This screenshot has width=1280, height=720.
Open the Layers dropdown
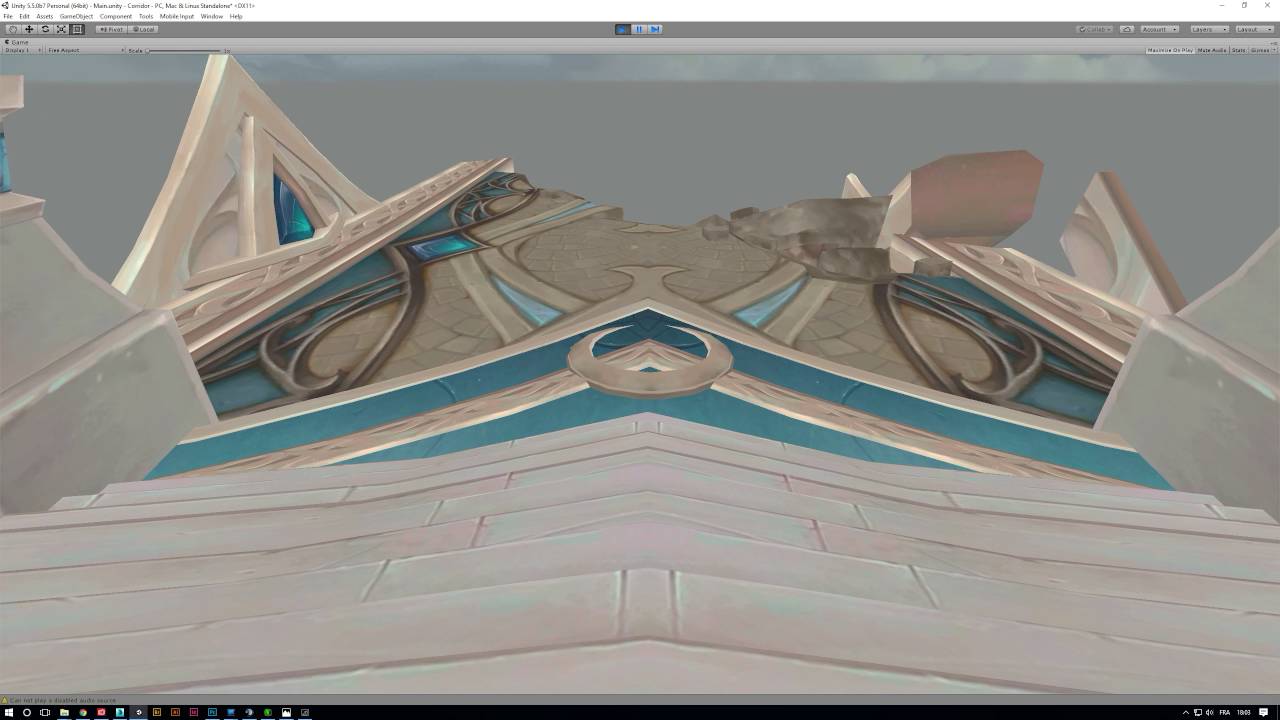tap(1209, 29)
